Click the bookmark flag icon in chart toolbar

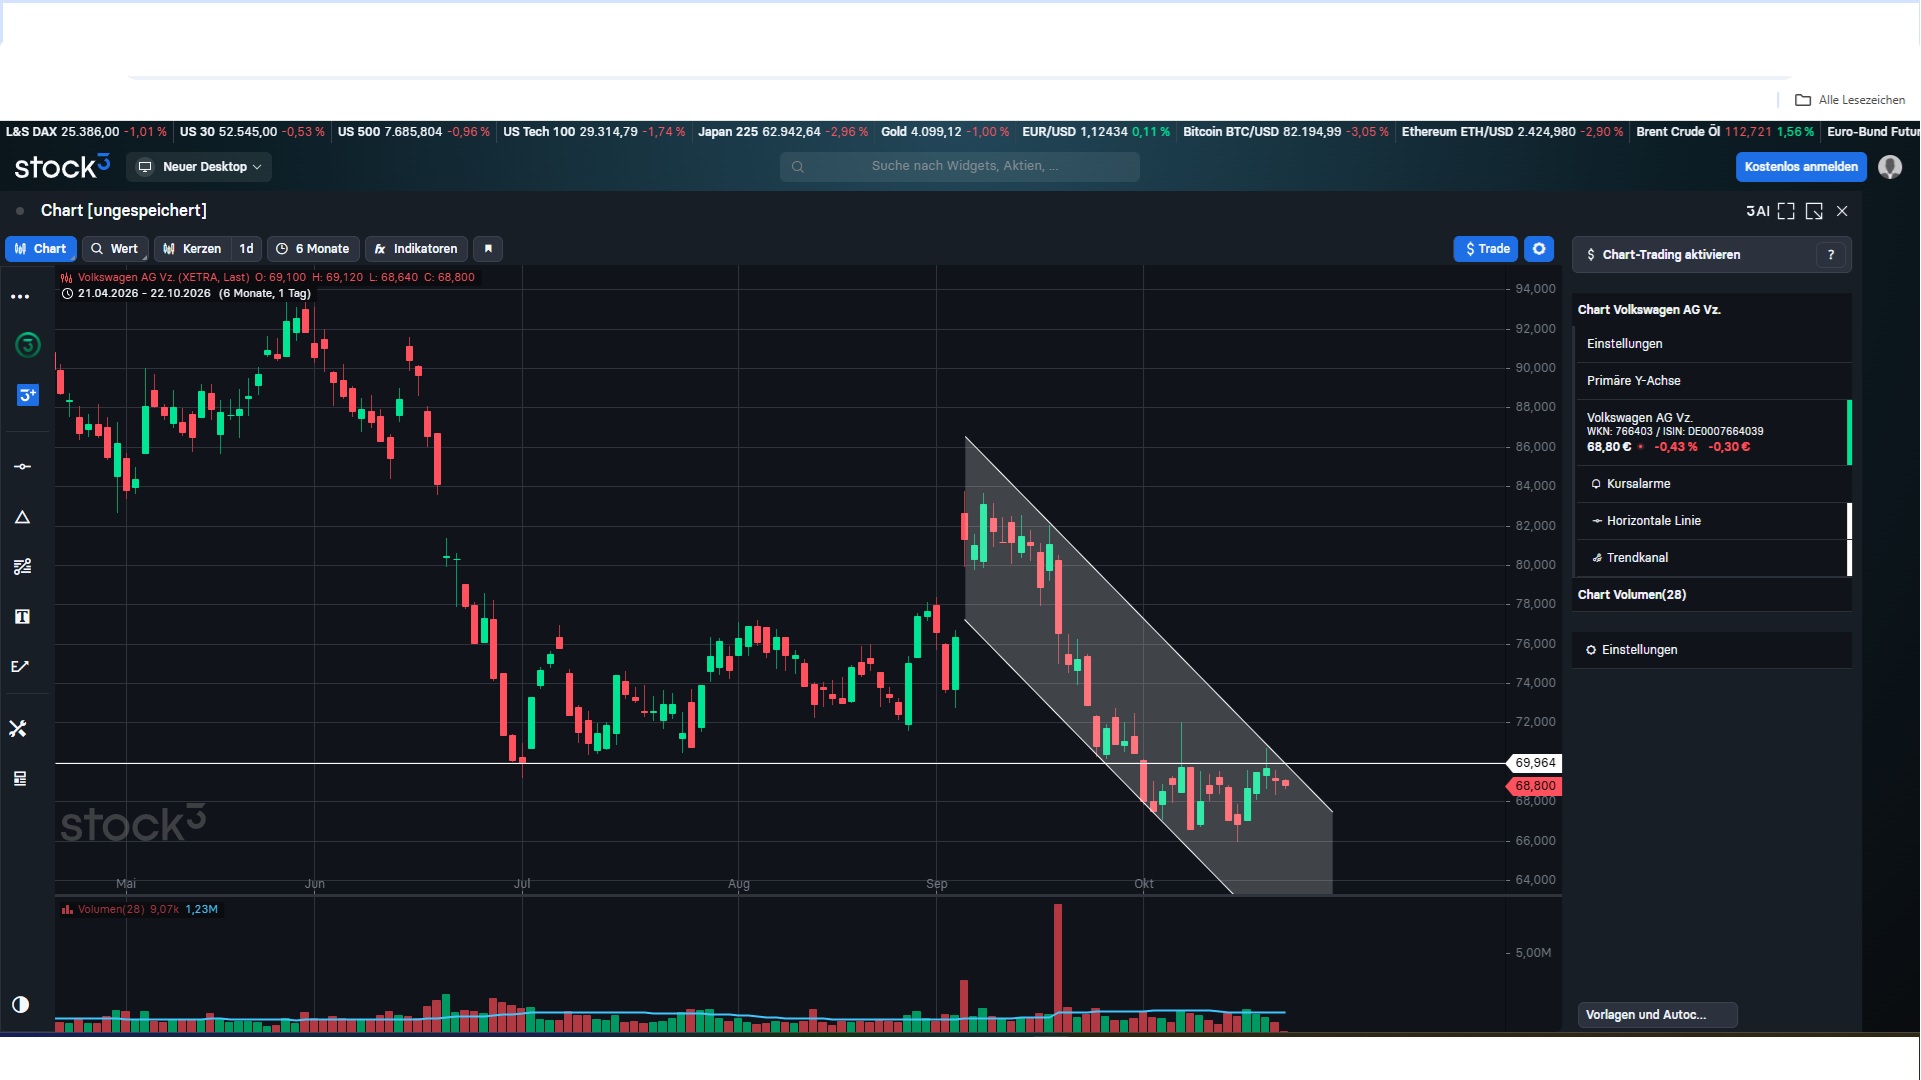click(x=488, y=249)
